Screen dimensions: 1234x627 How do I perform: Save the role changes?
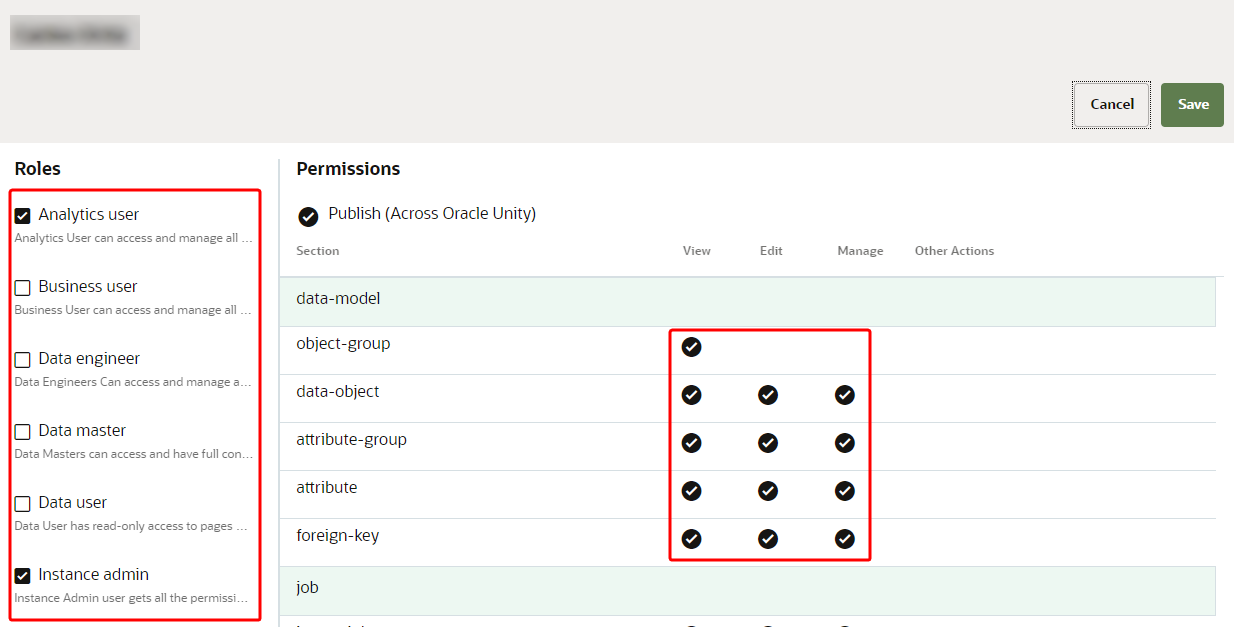click(1192, 105)
